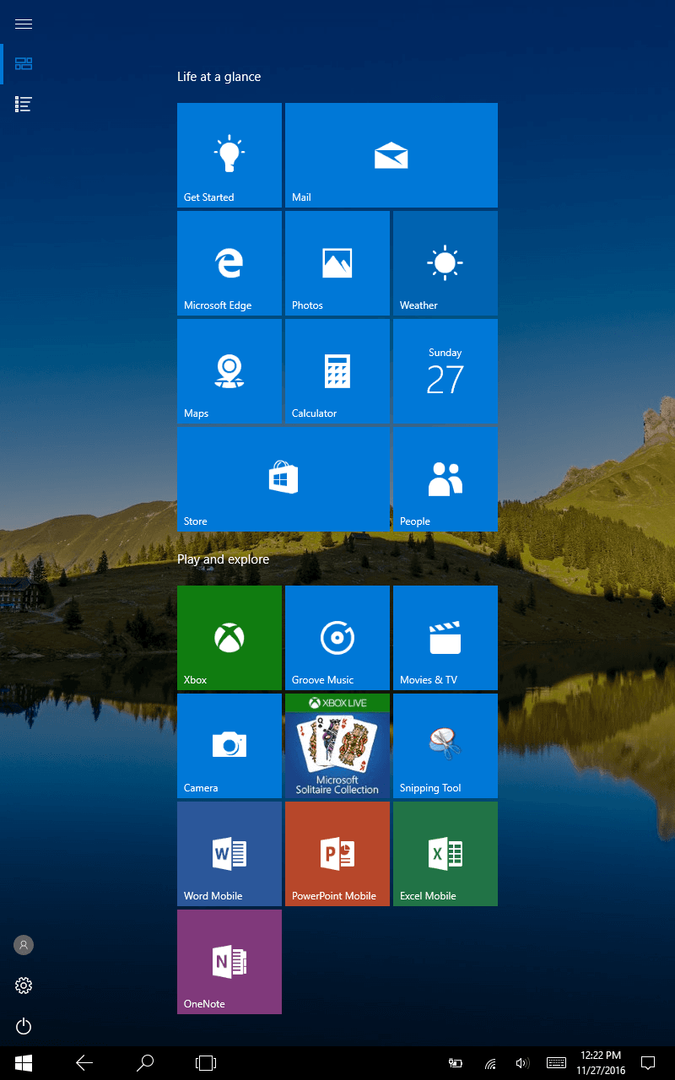Open Microsoft Solitaire Collection tile
Image resolution: width=675 pixels, height=1080 pixels.
tap(338, 746)
